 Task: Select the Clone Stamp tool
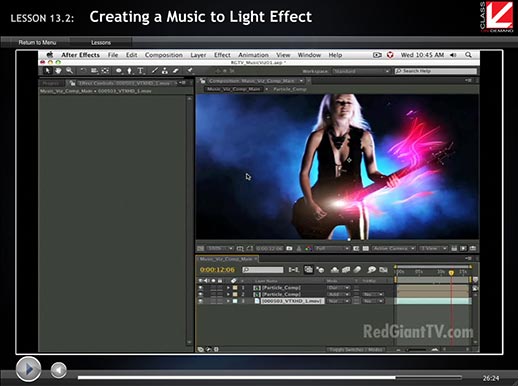click(165, 71)
